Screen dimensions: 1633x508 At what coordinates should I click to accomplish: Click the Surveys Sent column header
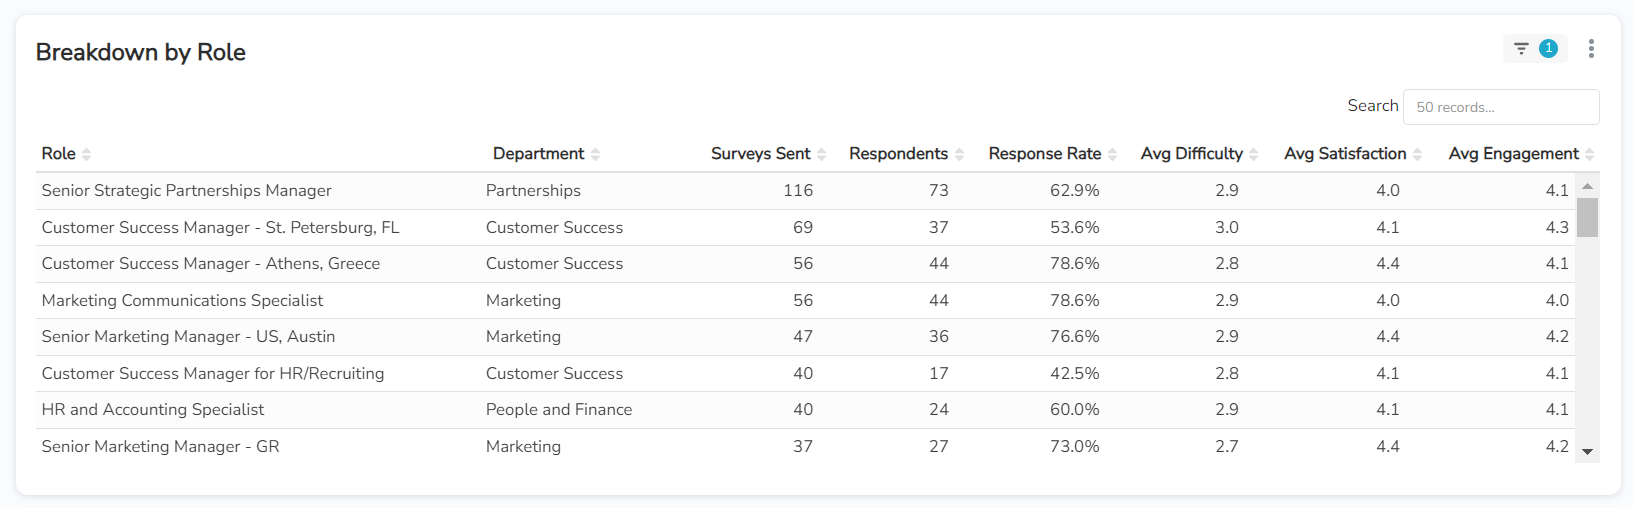(760, 154)
